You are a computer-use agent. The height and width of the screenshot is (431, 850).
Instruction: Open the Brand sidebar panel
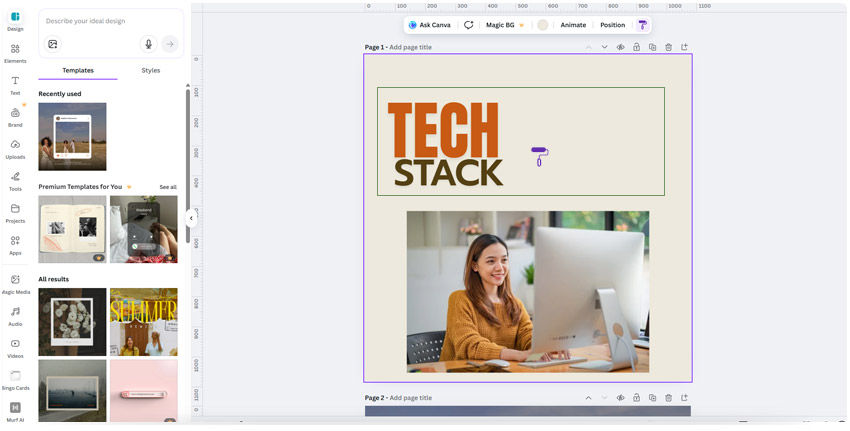coord(15,117)
